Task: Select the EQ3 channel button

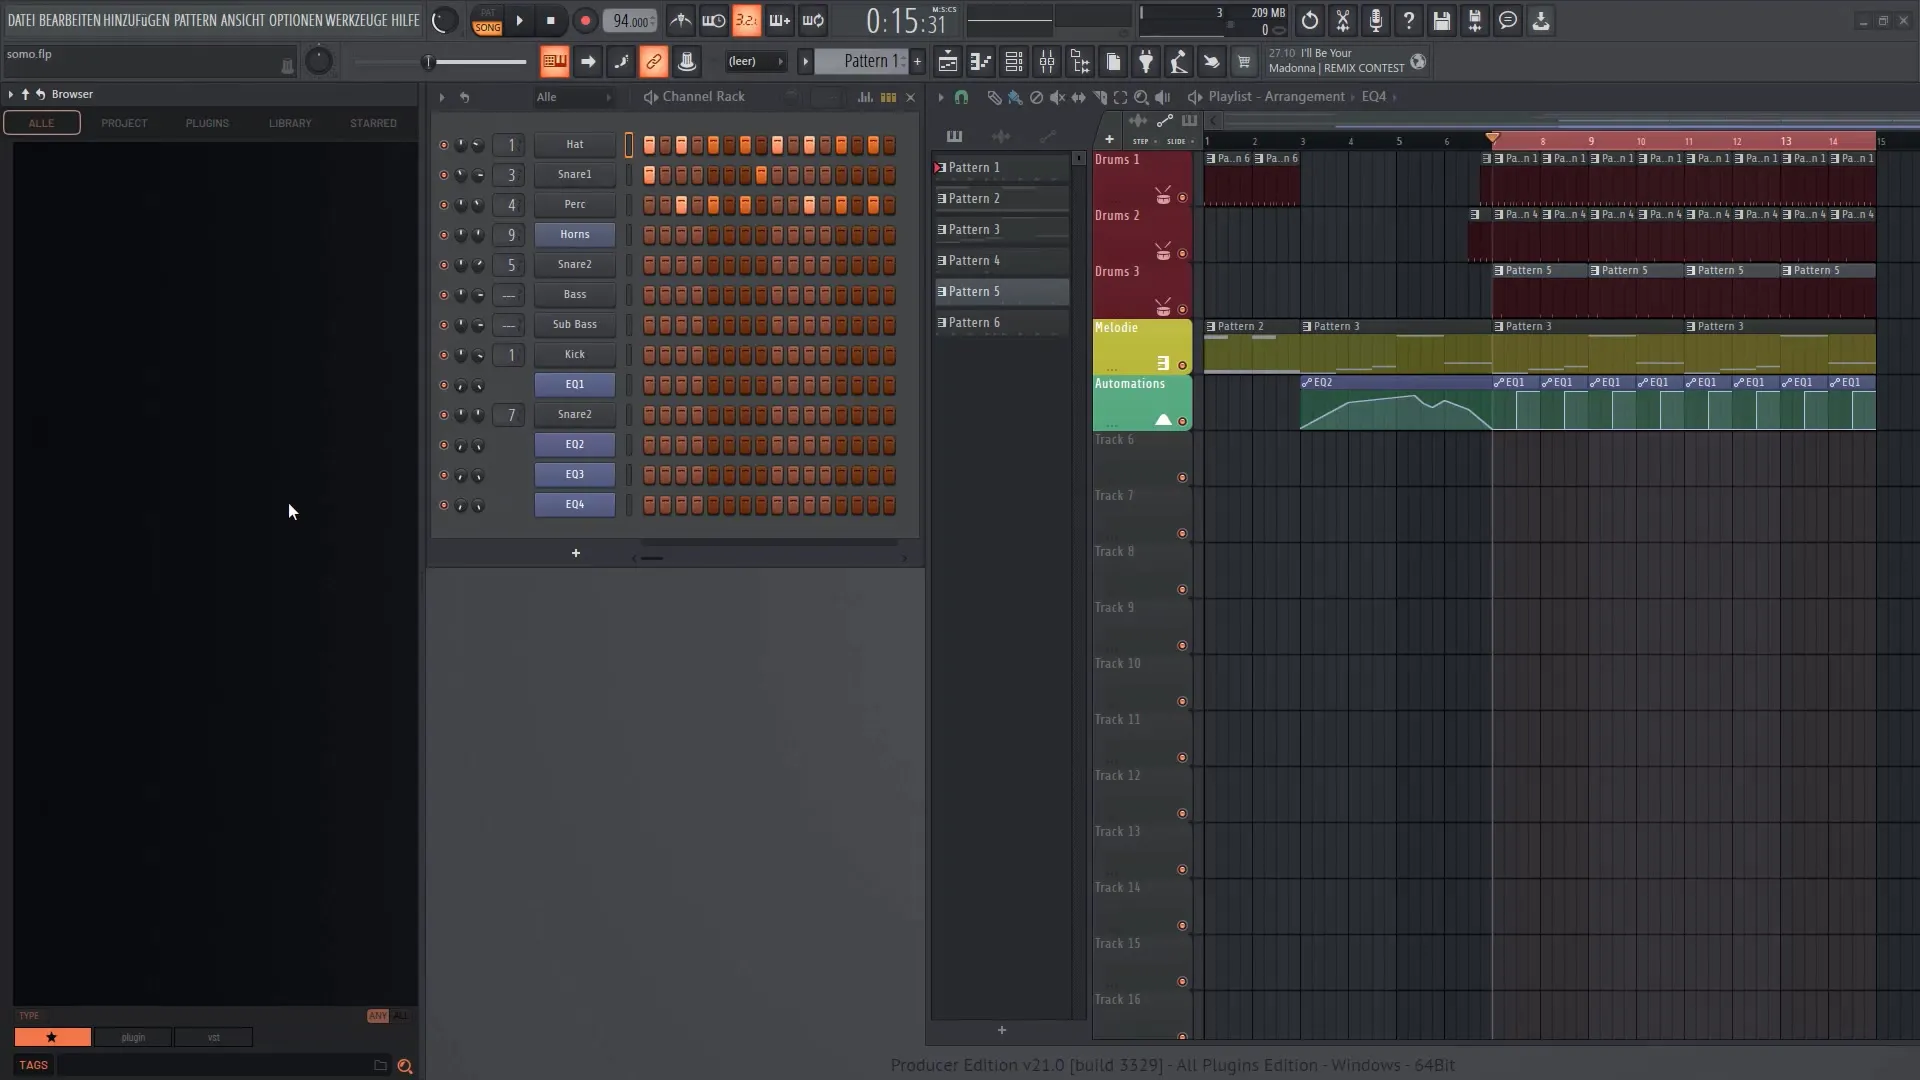Action: [x=575, y=475]
